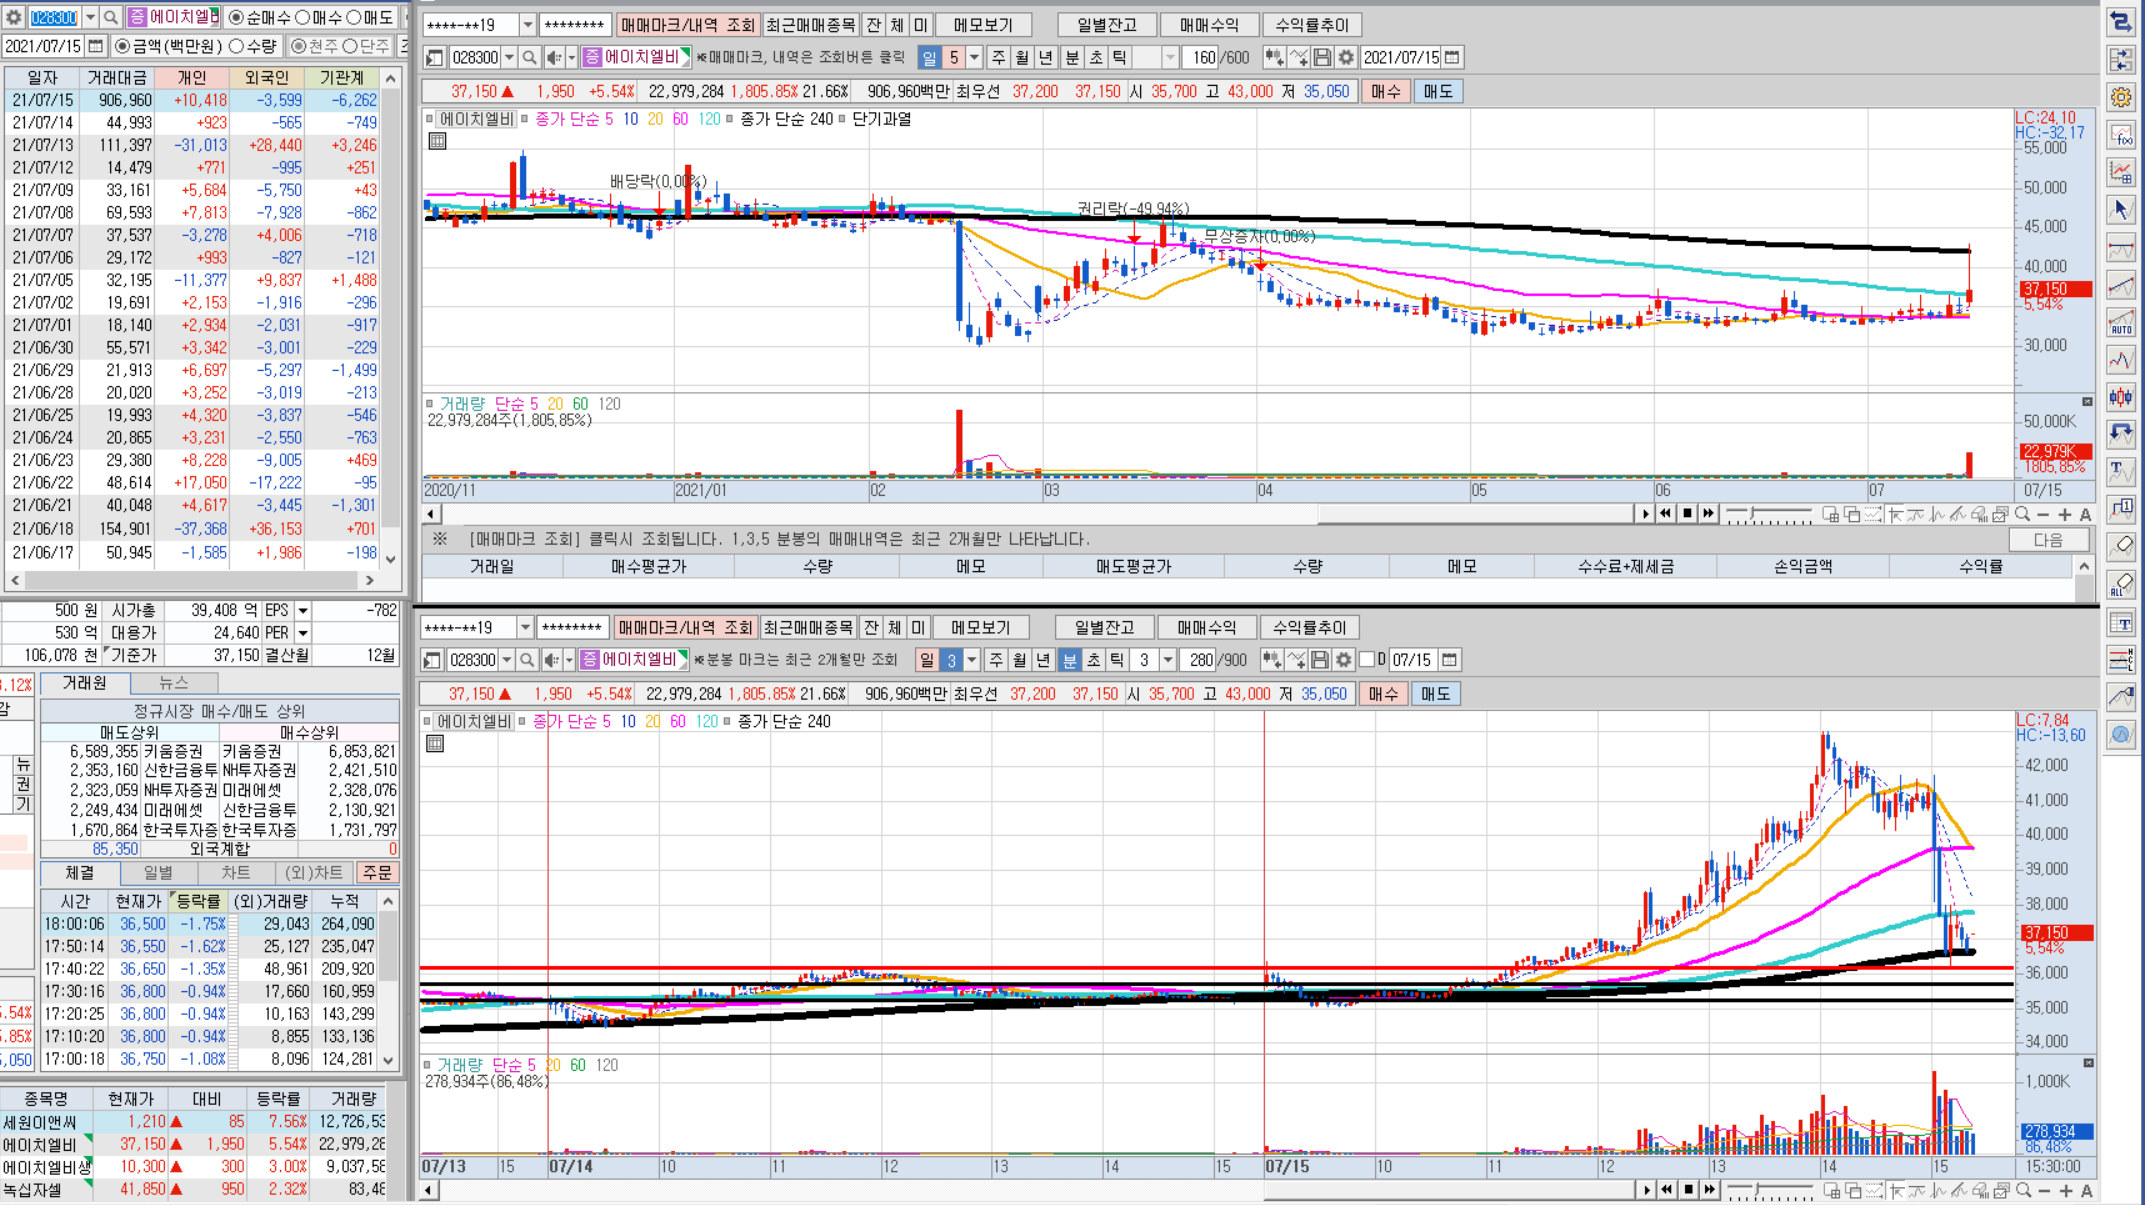Viewport: 2145px width, 1205px height.
Task: Expand stock code 028300 dropdown in upper chart
Action: (509, 58)
